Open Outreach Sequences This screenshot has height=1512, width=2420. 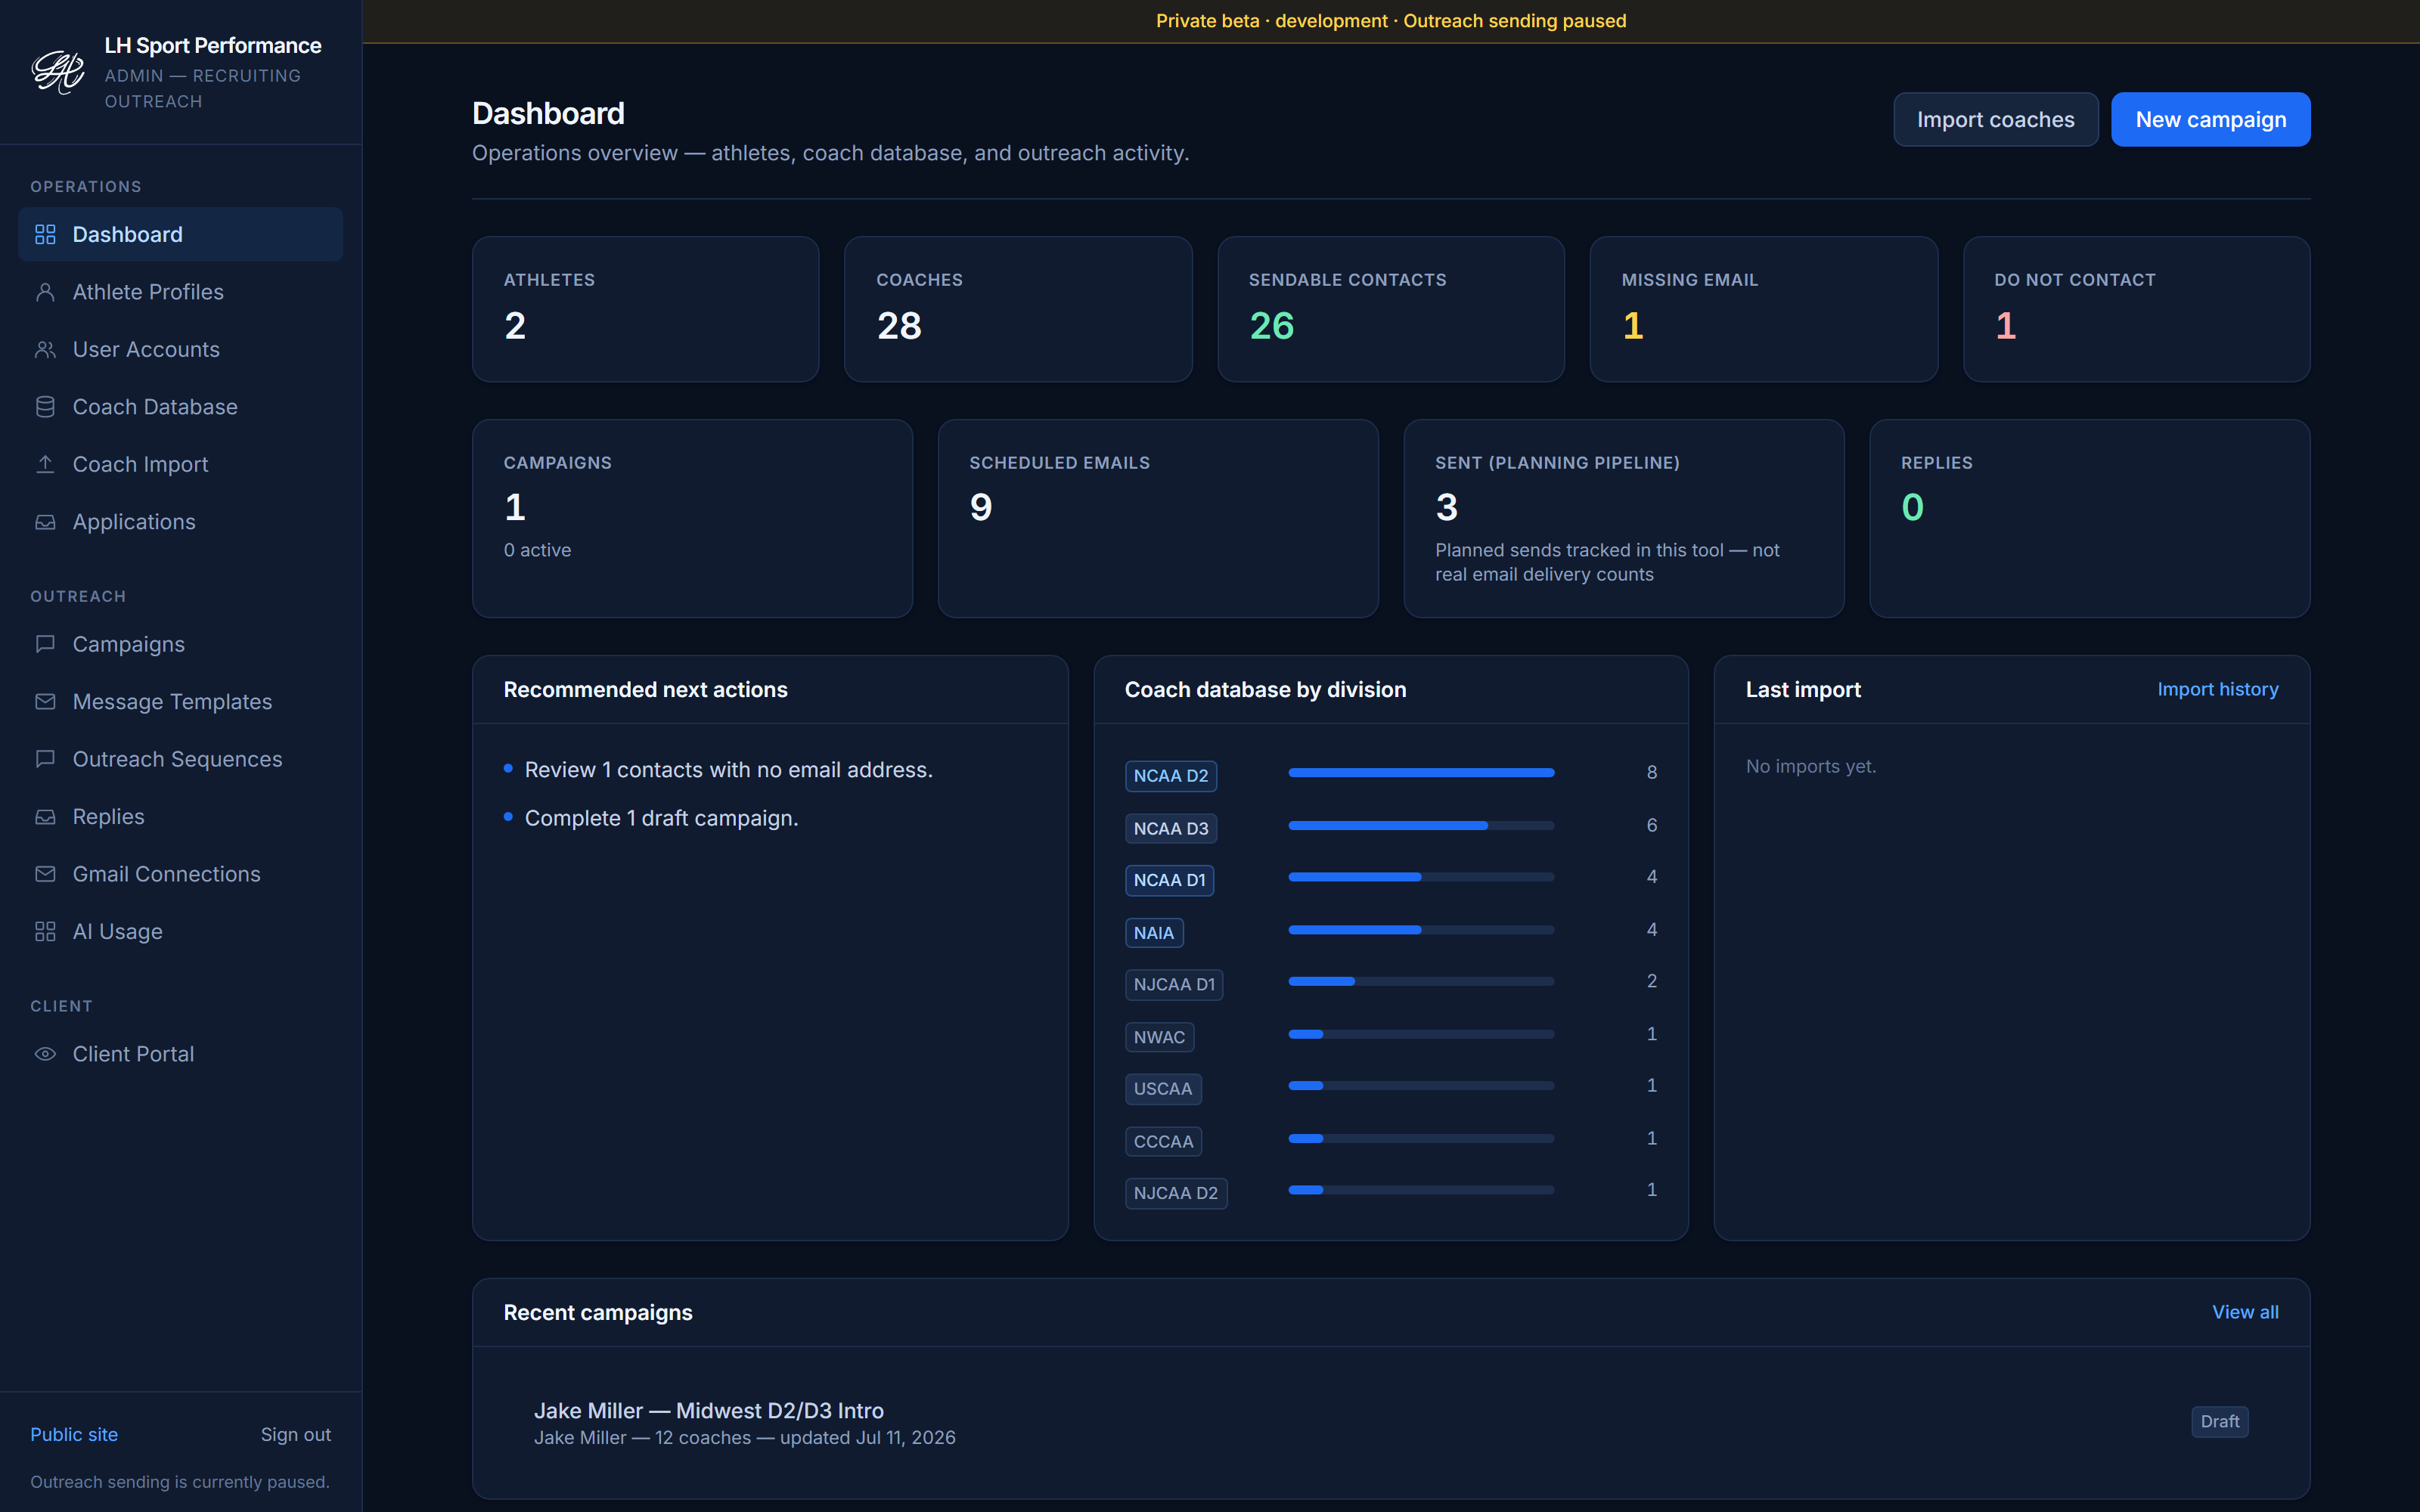pyautogui.click(x=180, y=759)
